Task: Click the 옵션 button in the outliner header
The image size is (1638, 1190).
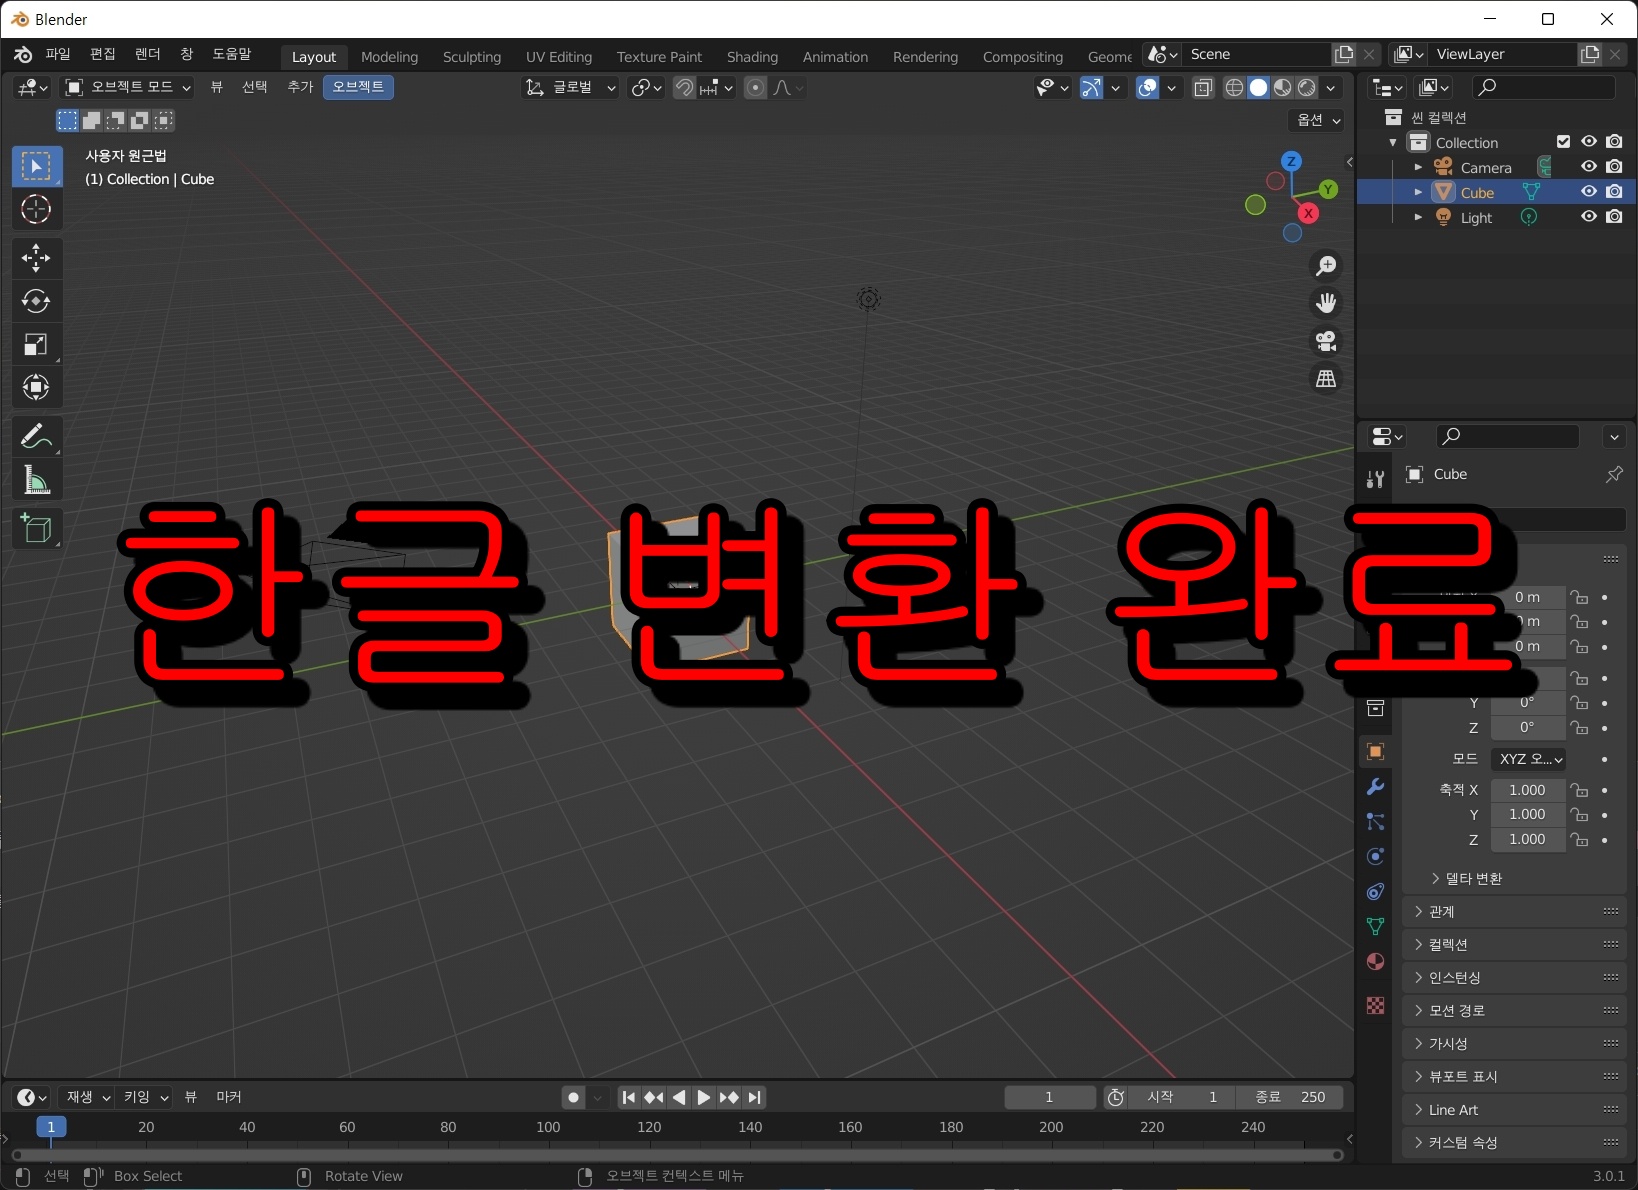Action: 1314,120
